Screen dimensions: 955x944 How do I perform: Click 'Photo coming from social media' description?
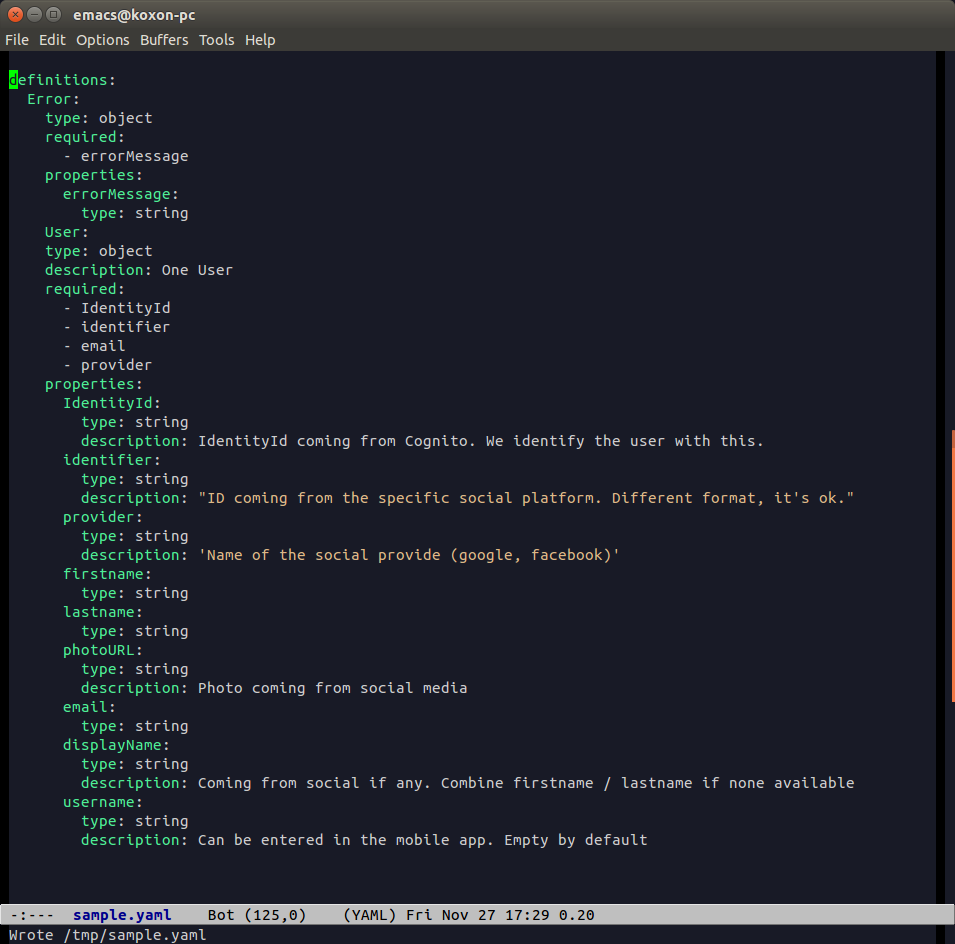[x=333, y=688]
